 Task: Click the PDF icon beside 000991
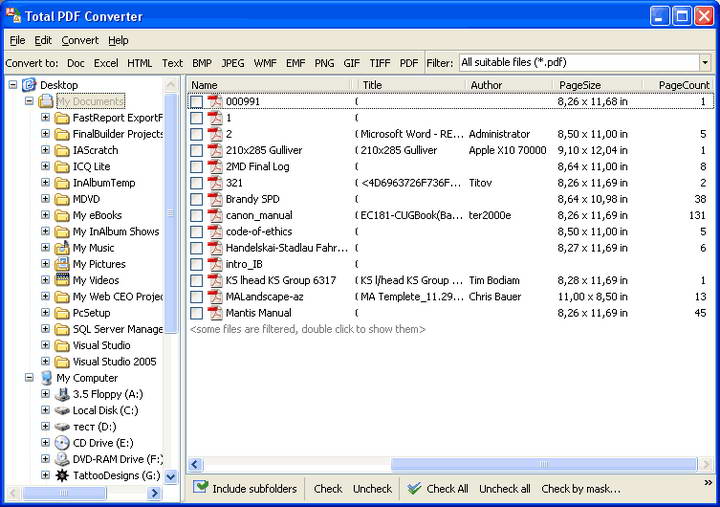pyautogui.click(x=214, y=101)
